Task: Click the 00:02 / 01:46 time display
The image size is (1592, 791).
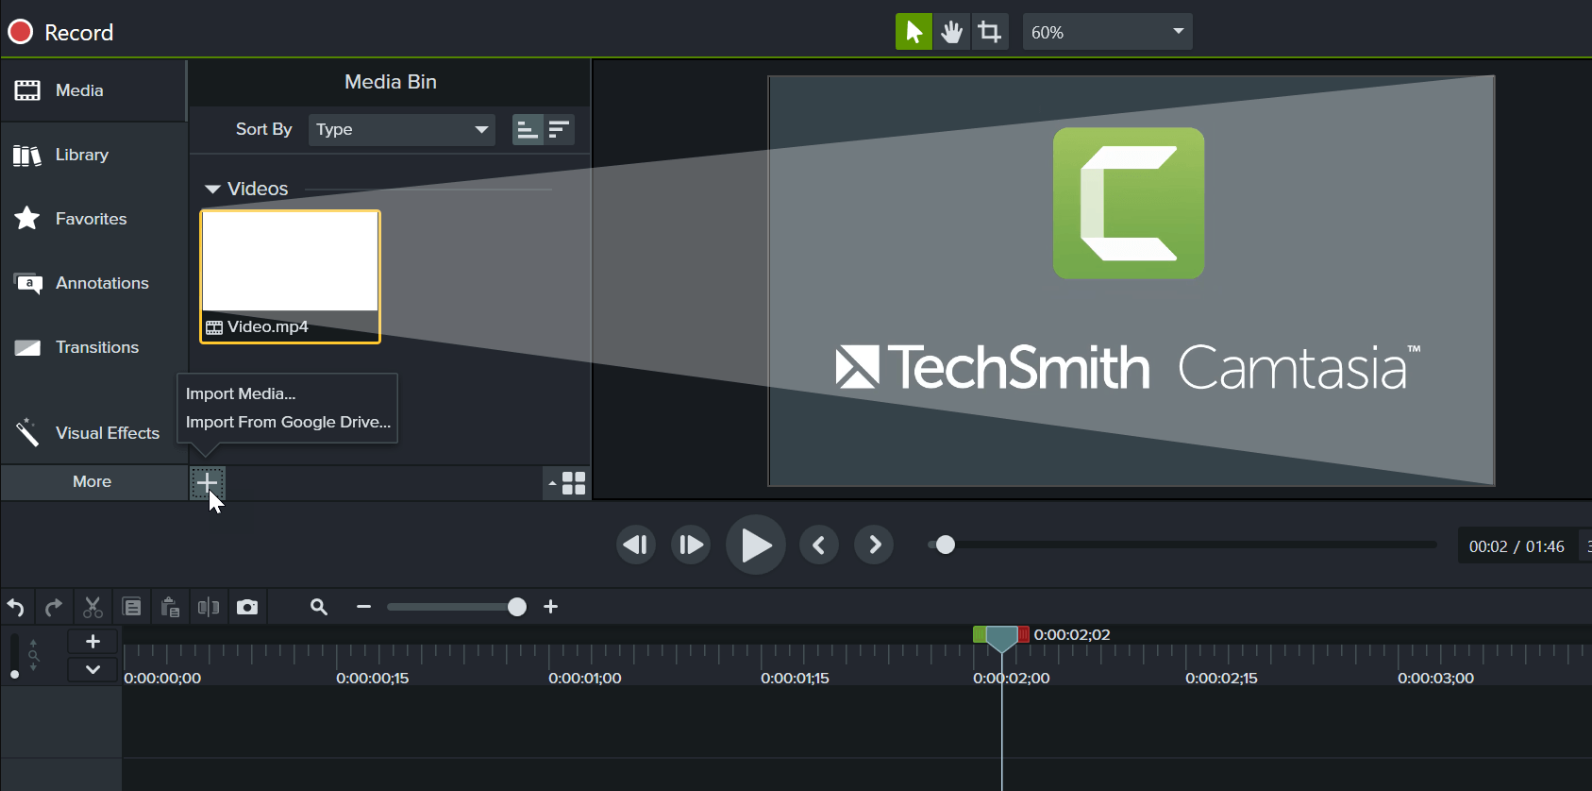Action: click(1516, 546)
